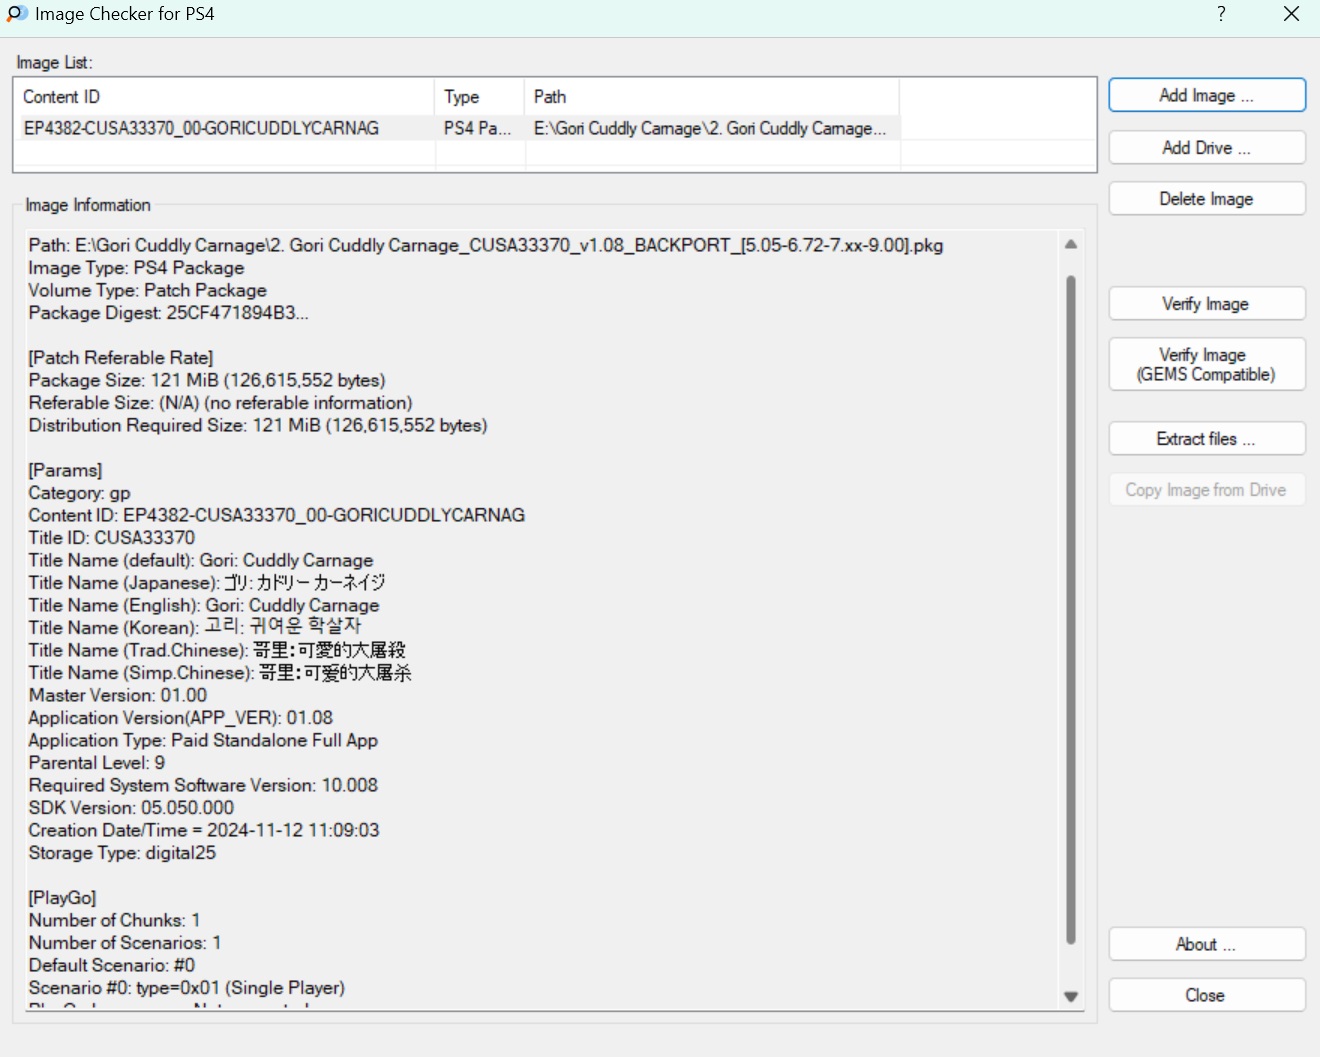The width and height of the screenshot is (1320, 1057).
Task: Click the help question mark button
Action: point(1221,14)
